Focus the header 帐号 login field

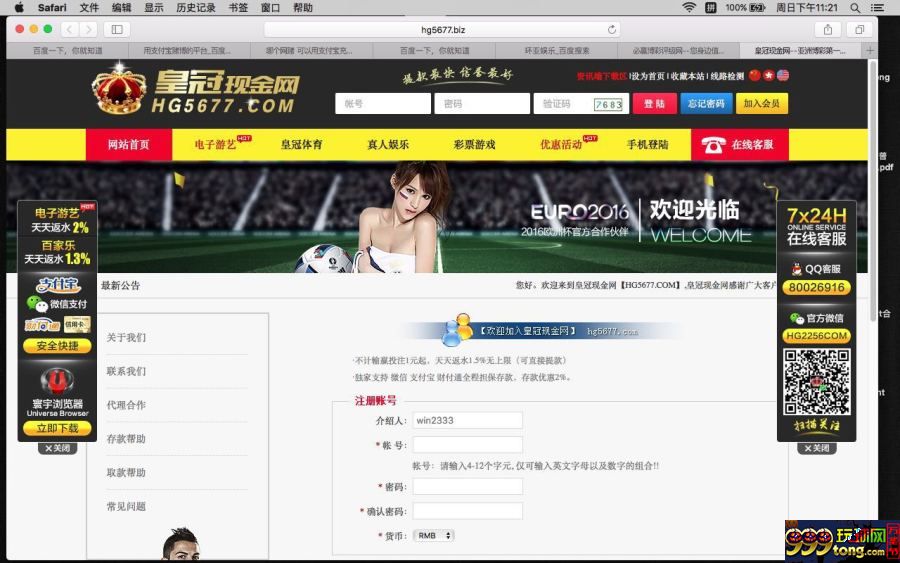point(383,104)
